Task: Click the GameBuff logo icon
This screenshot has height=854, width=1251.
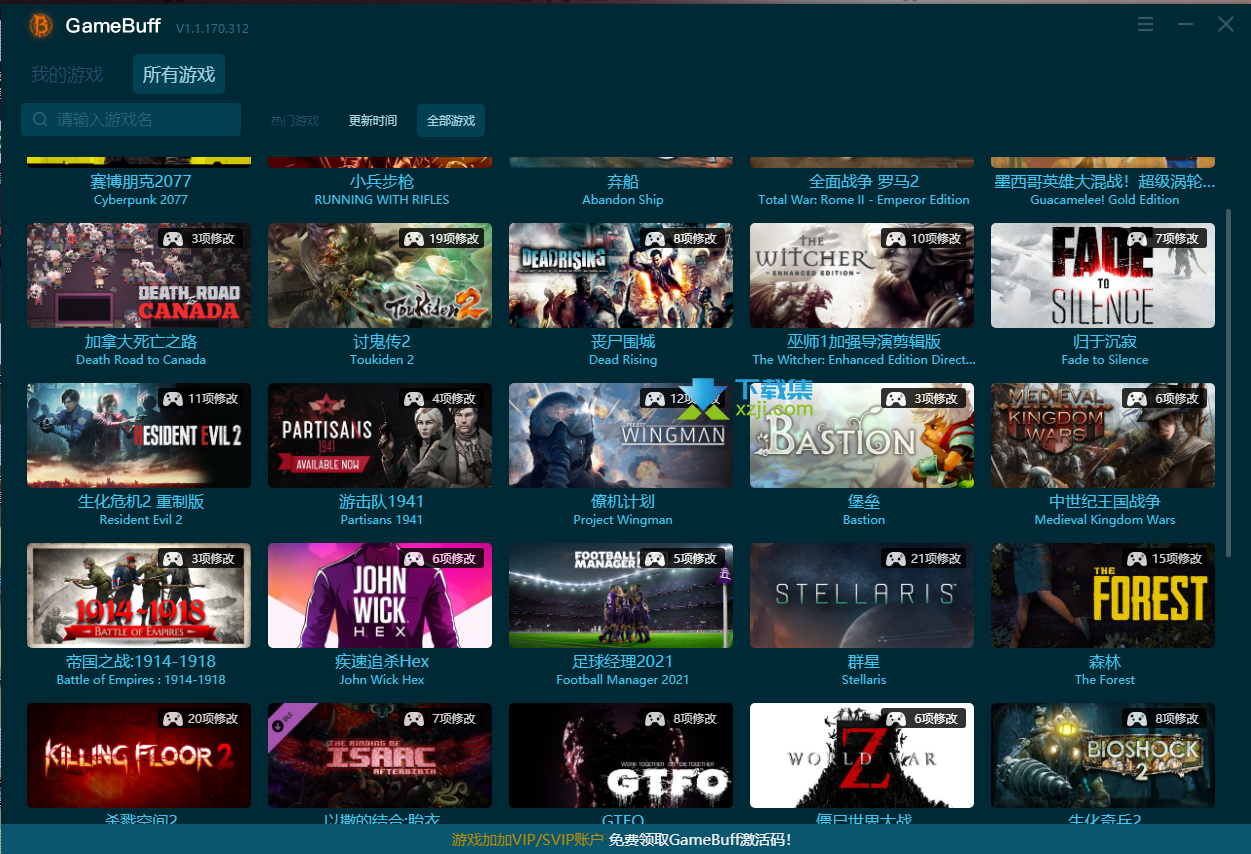Action: point(40,25)
